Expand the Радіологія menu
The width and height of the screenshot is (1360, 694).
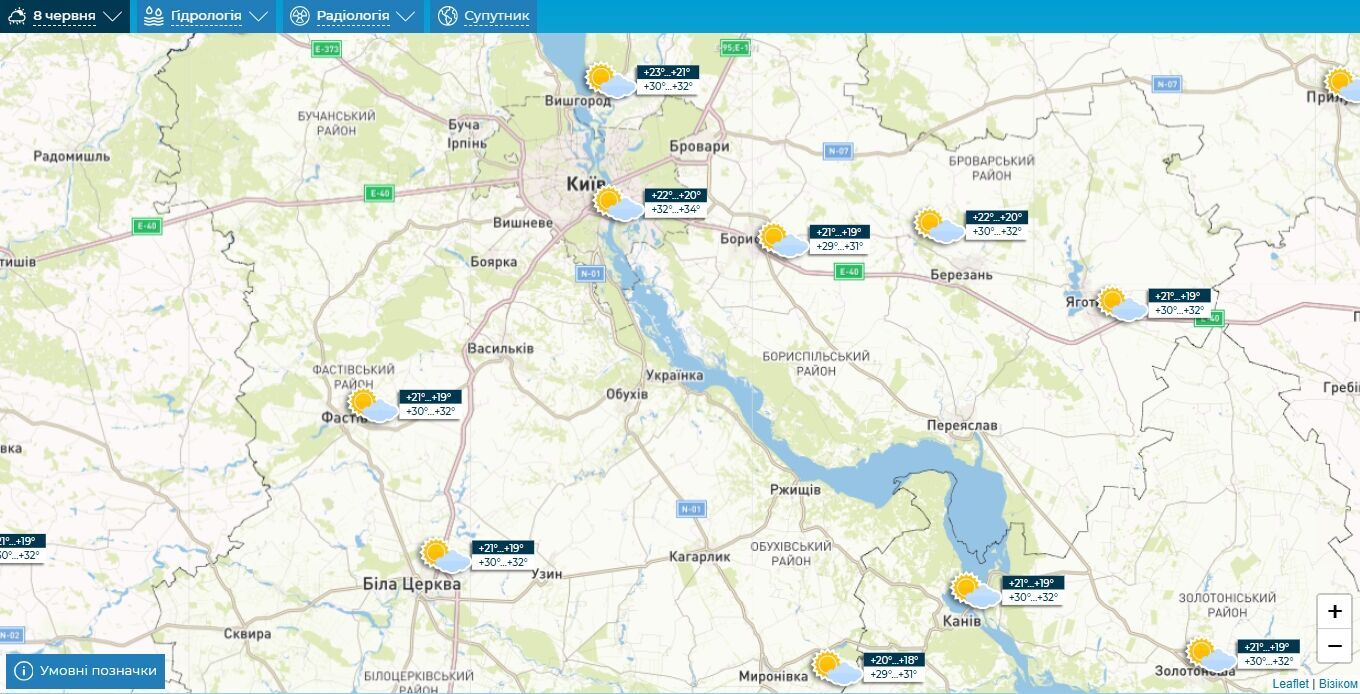point(352,16)
